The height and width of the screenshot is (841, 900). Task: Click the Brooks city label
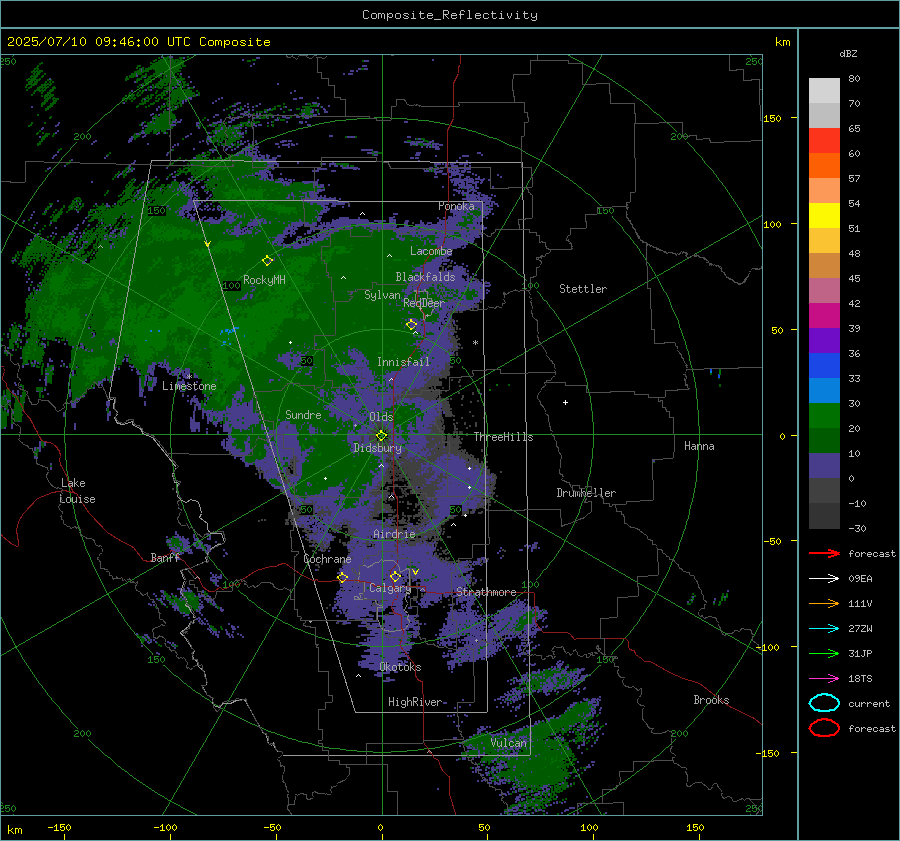coord(711,700)
